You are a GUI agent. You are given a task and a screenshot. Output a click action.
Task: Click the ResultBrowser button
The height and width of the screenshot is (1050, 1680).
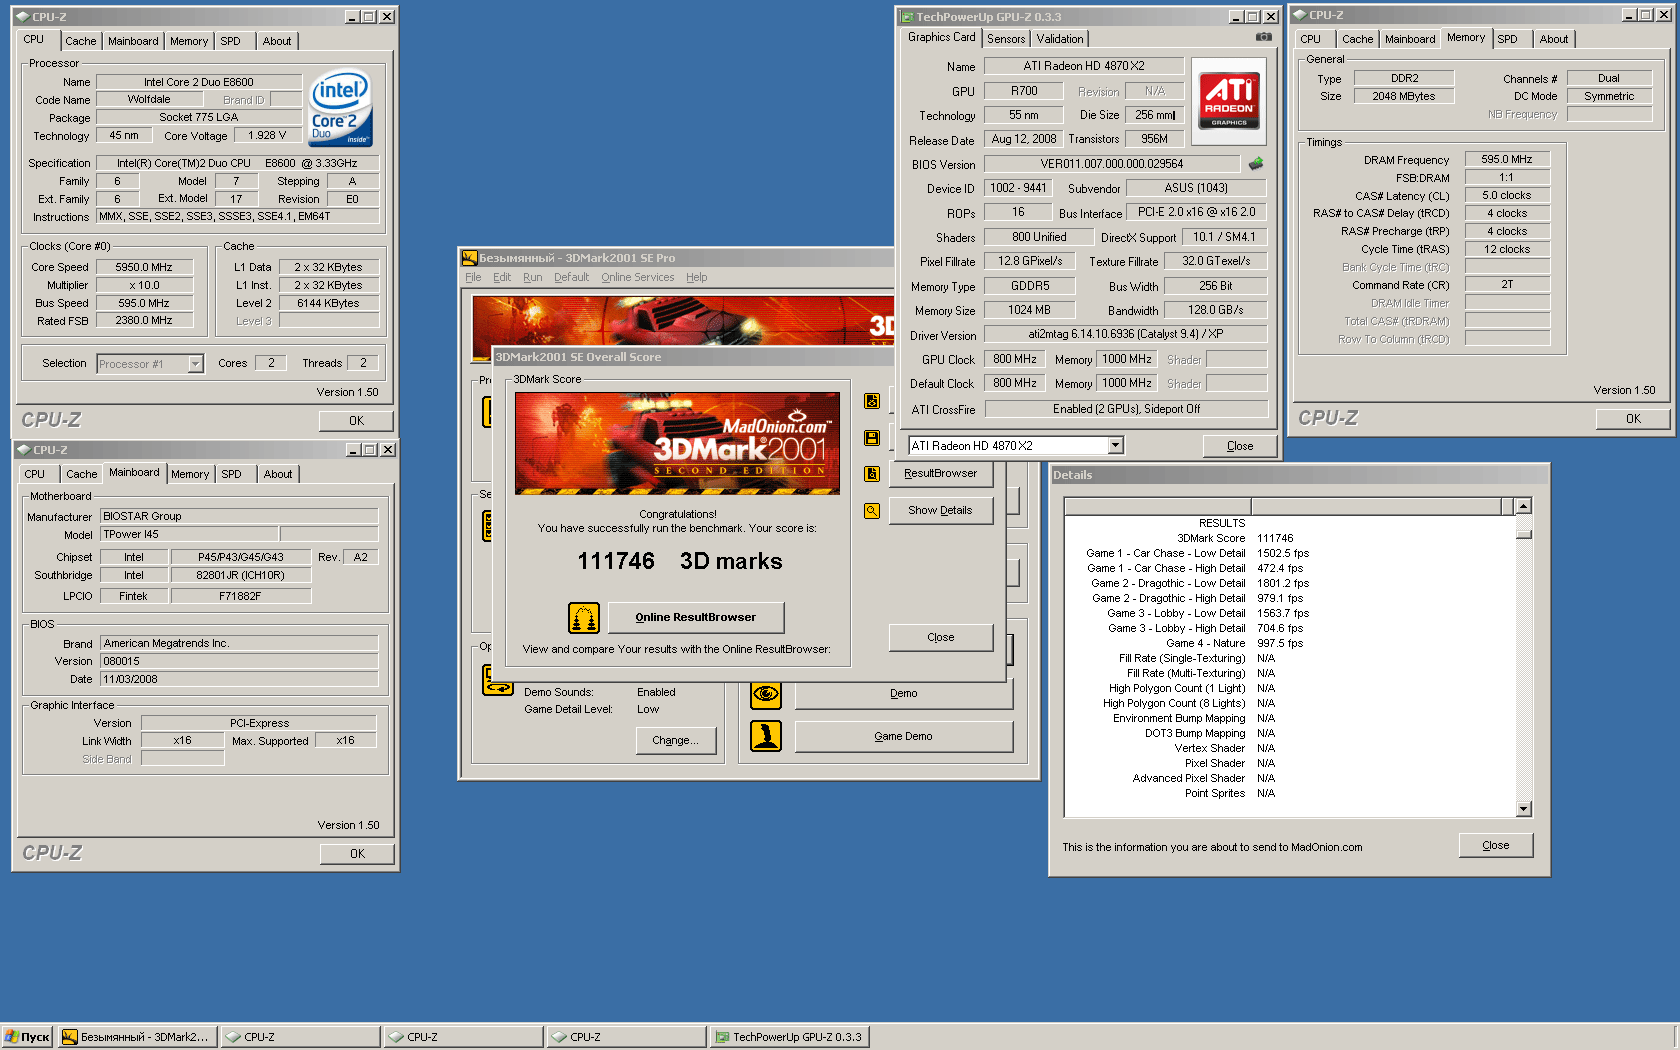[940, 474]
